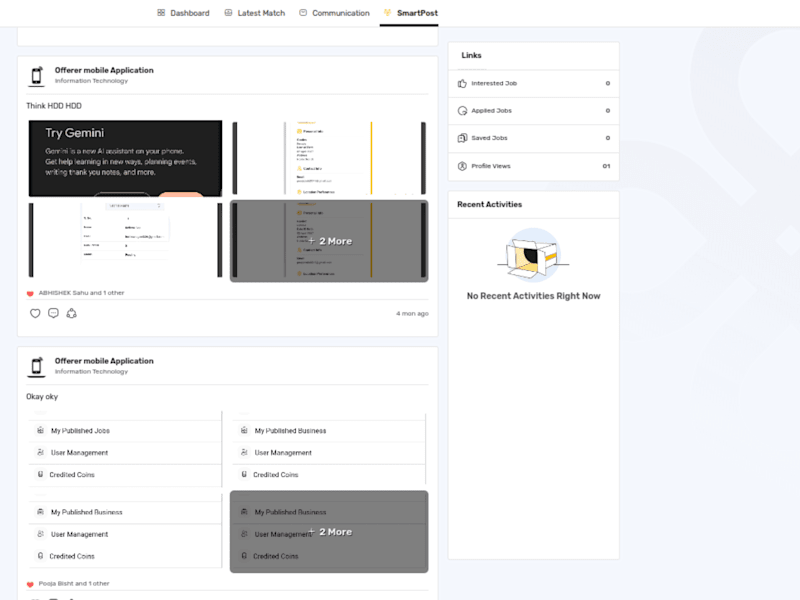Screen dimensions: 800x600
Task: Open the 'My Published Jobs' screenshot thumbnail
Action: click(126, 449)
